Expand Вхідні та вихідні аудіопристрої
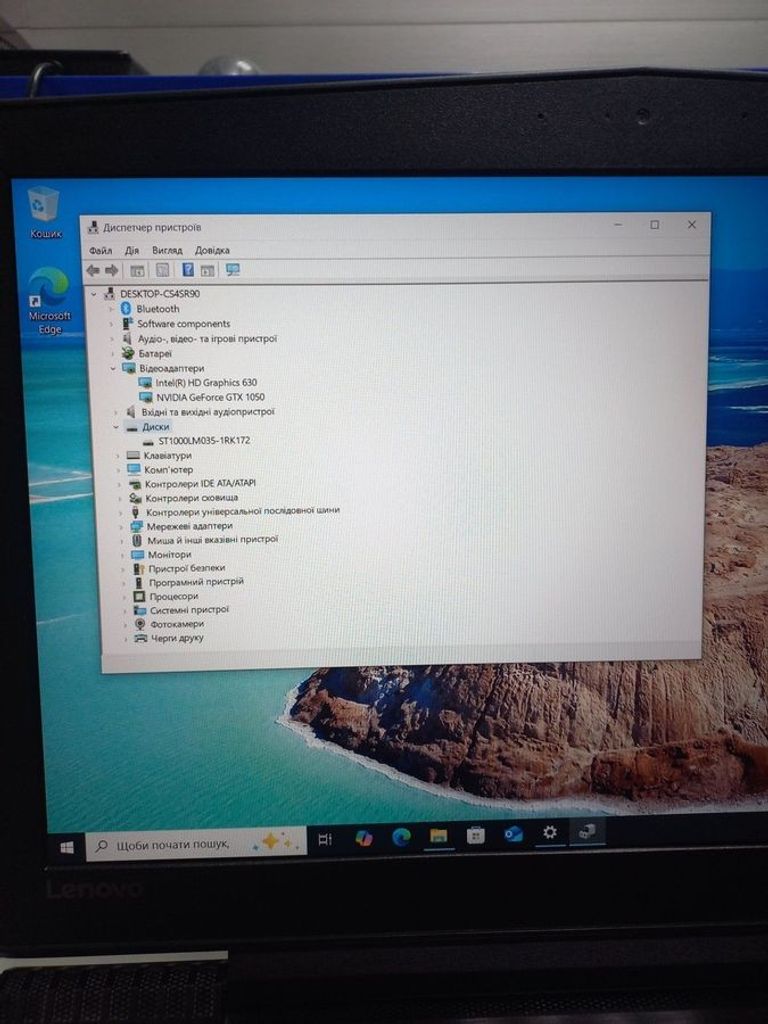 (116, 412)
